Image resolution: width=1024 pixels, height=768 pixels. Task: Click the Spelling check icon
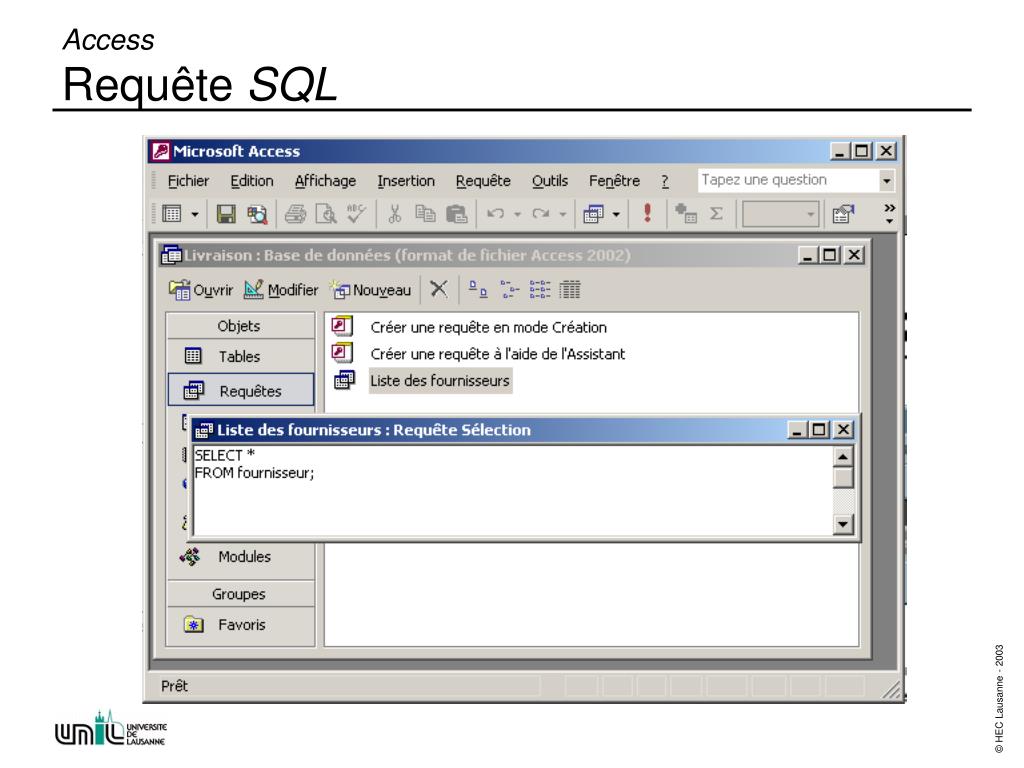click(x=357, y=214)
